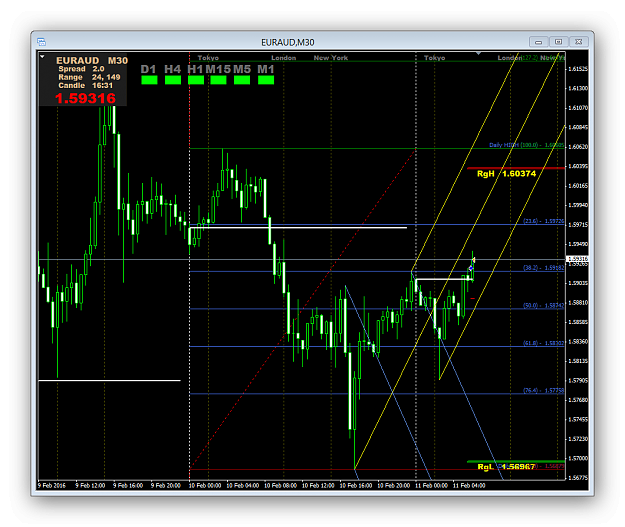Maximize the EURAUD,M30 chart window

(x=558, y=42)
